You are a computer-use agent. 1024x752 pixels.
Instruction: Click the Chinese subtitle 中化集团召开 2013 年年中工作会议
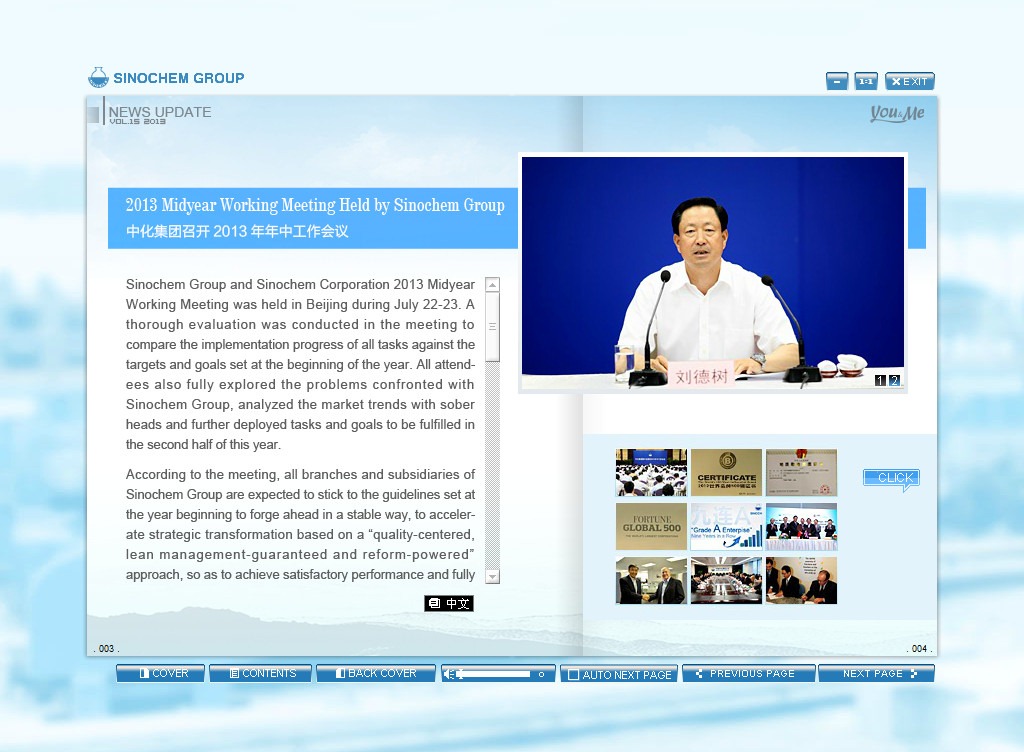(237, 231)
